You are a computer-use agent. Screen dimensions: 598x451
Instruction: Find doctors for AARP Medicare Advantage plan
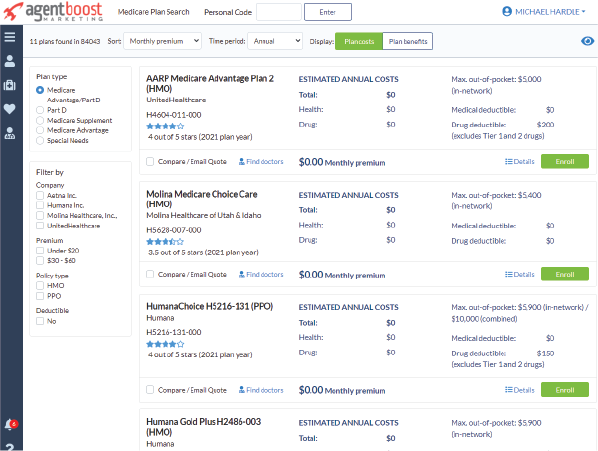(x=261, y=162)
